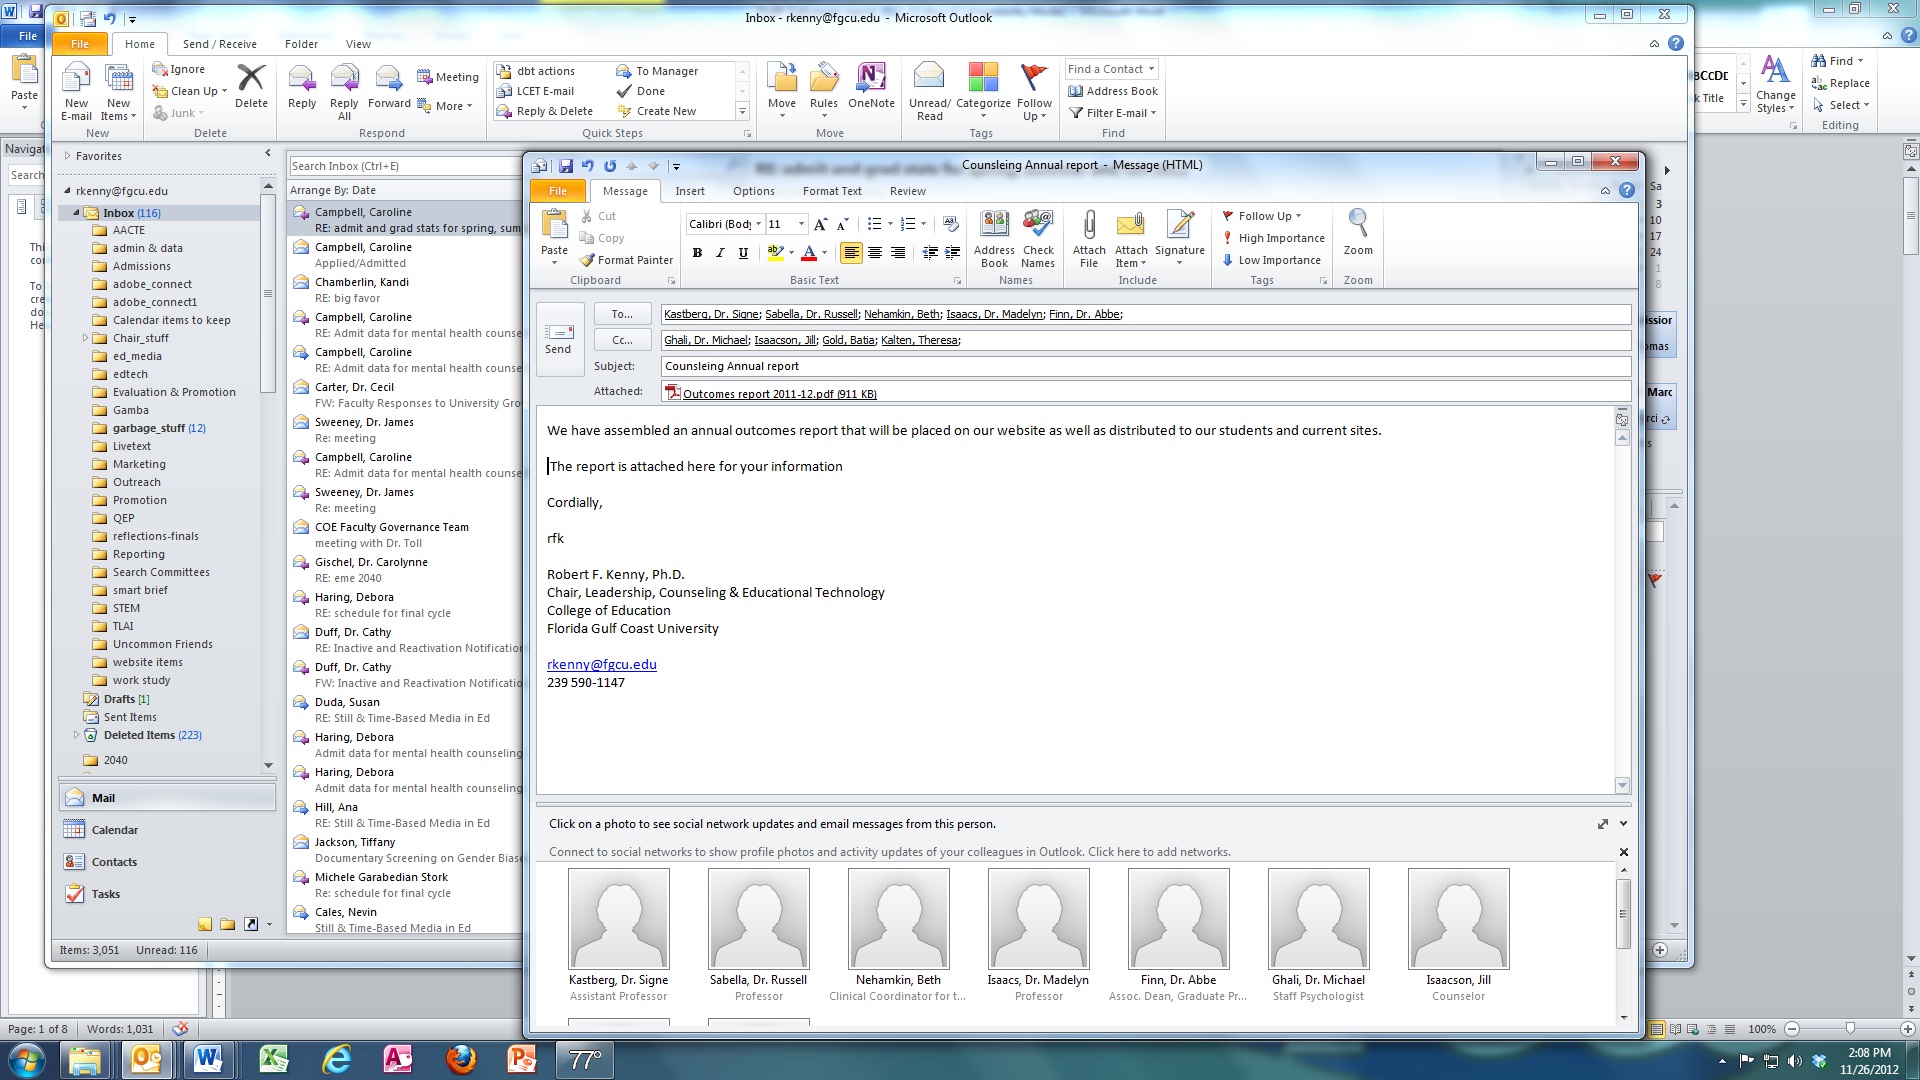Screen dimensions: 1920x1080
Task: Open Attach Item menu
Action: click(x=1131, y=239)
